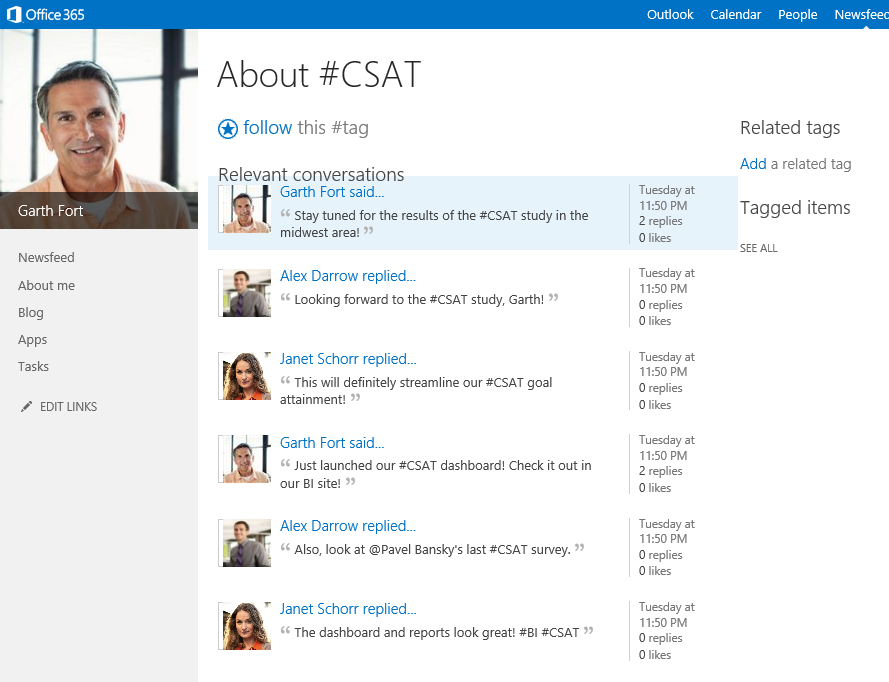
Task: Open About me in the sidebar
Action: (46, 285)
